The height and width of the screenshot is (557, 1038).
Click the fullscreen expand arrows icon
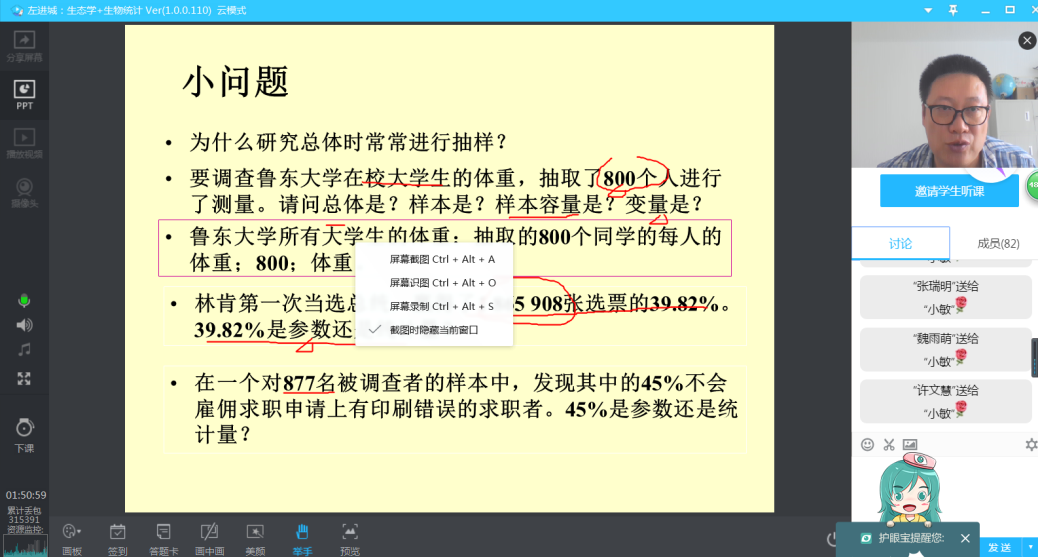coord(24,379)
